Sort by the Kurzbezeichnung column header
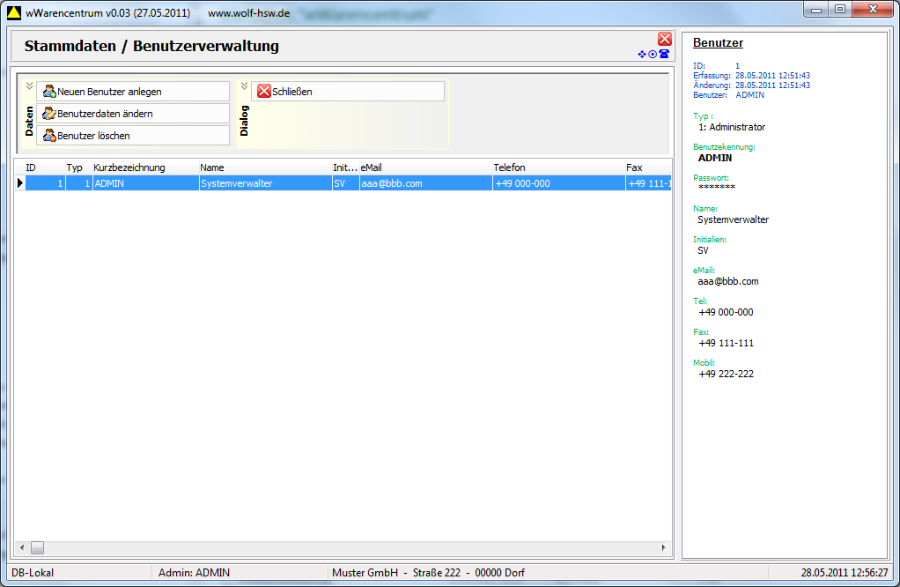The height and width of the screenshot is (587, 900). point(129,168)
